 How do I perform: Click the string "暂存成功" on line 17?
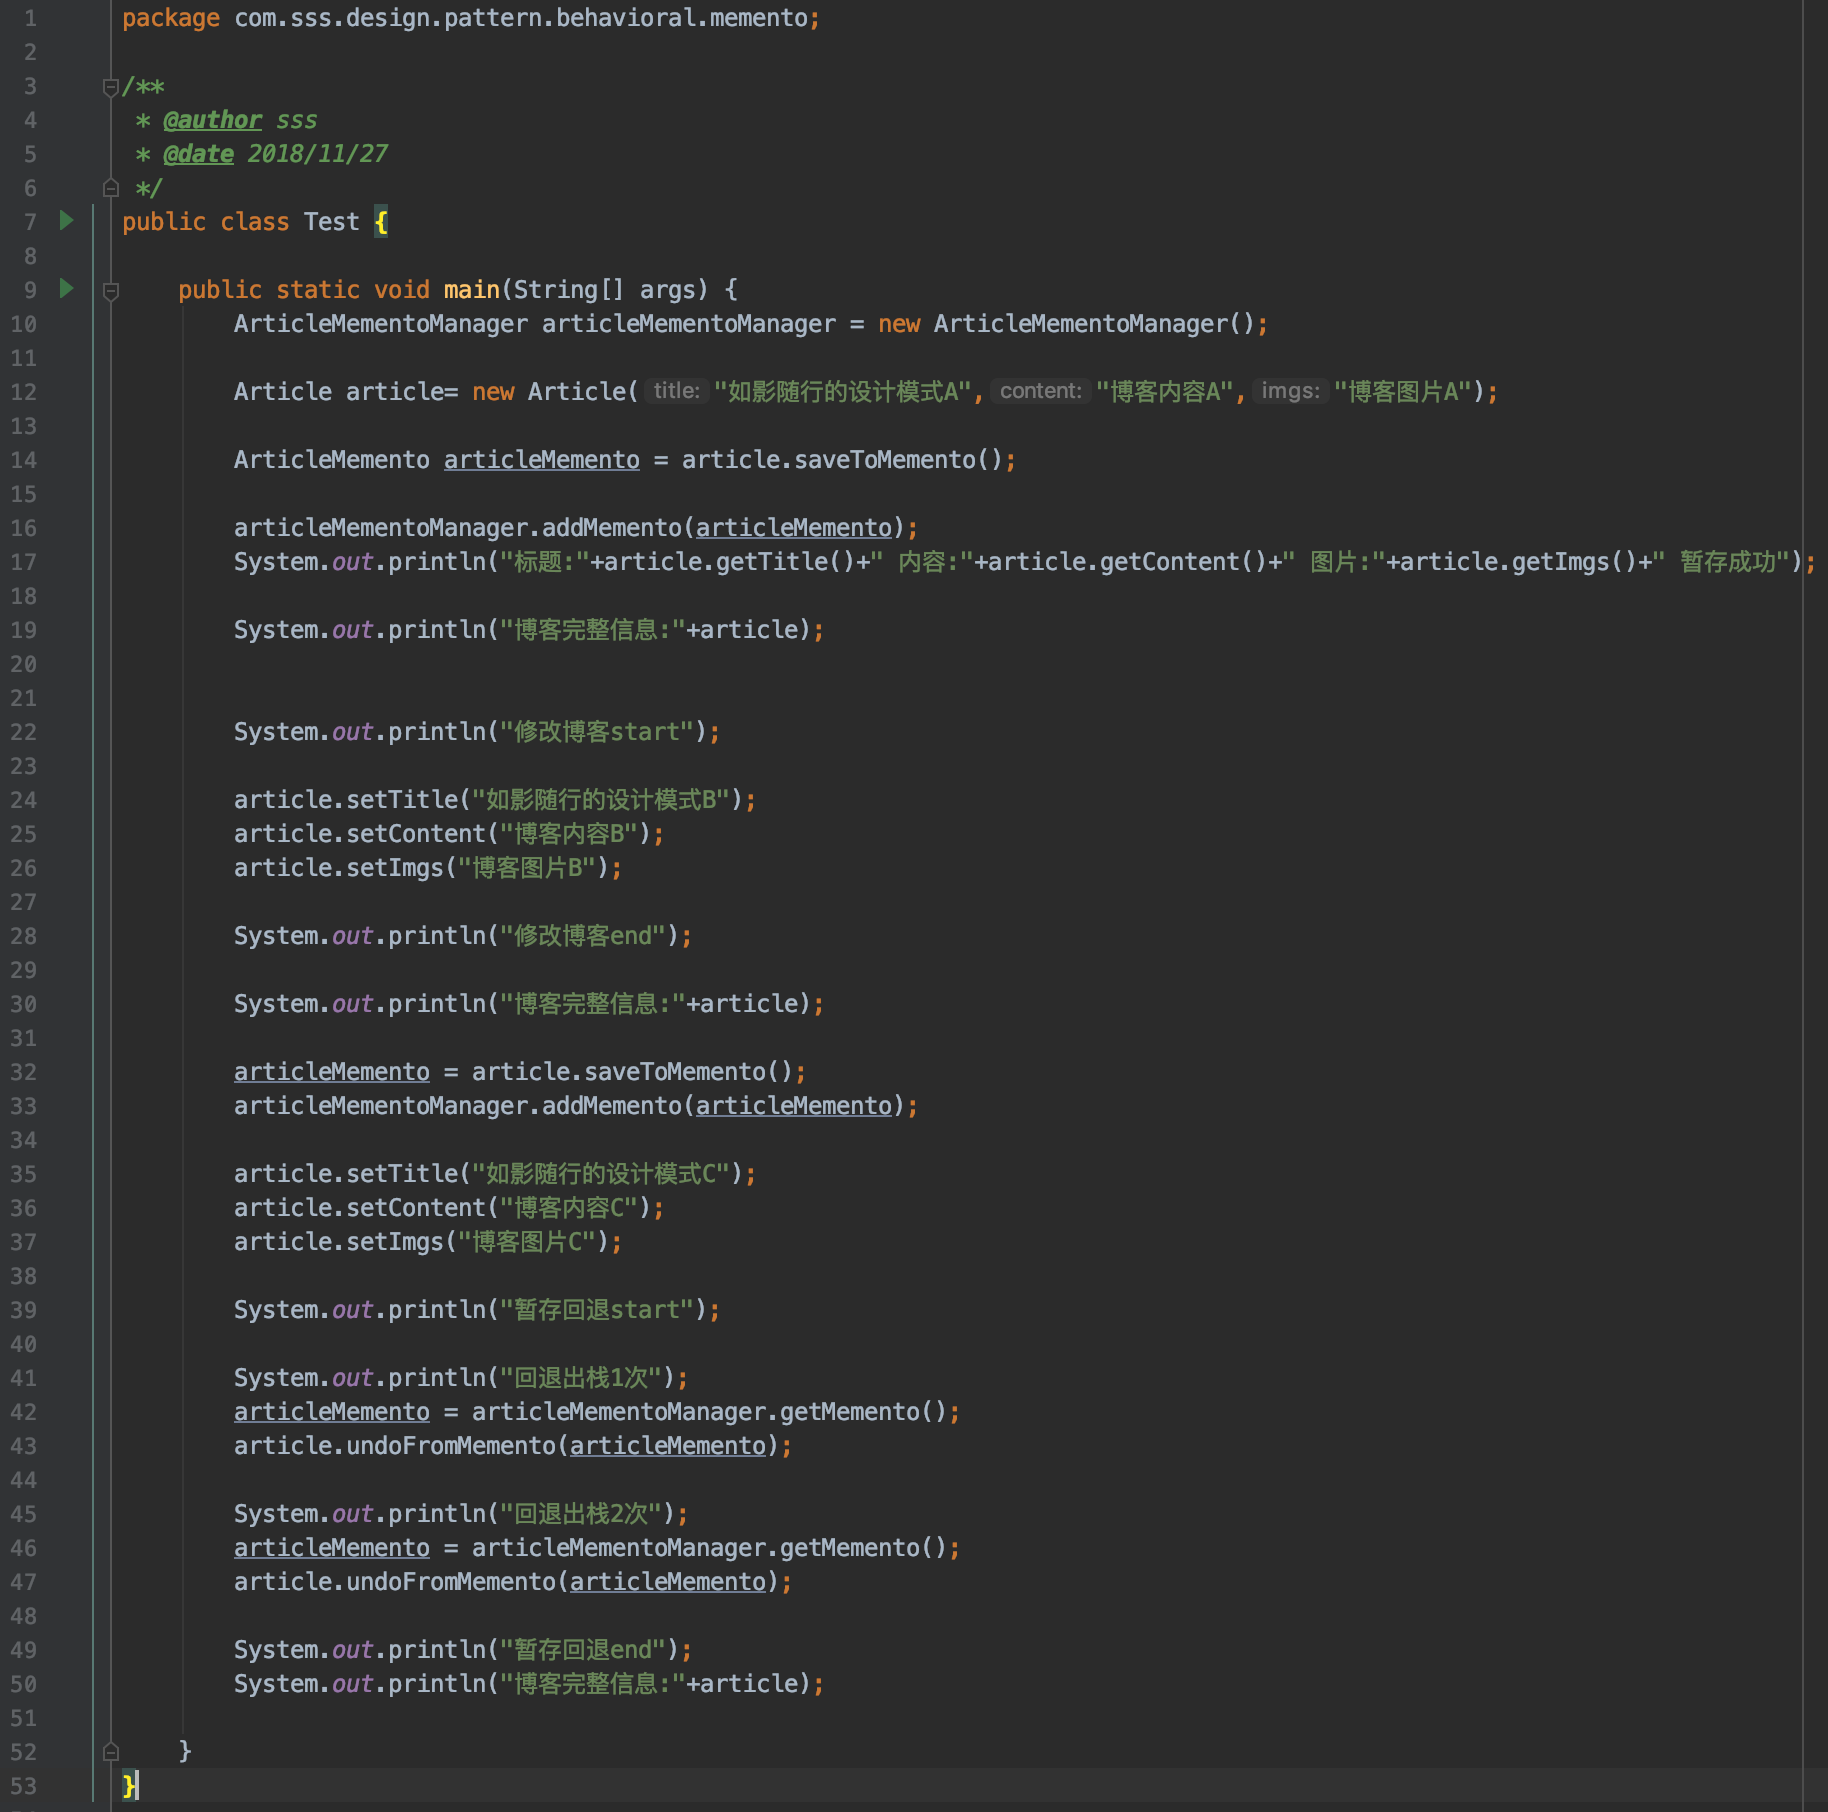point(1720,562)
